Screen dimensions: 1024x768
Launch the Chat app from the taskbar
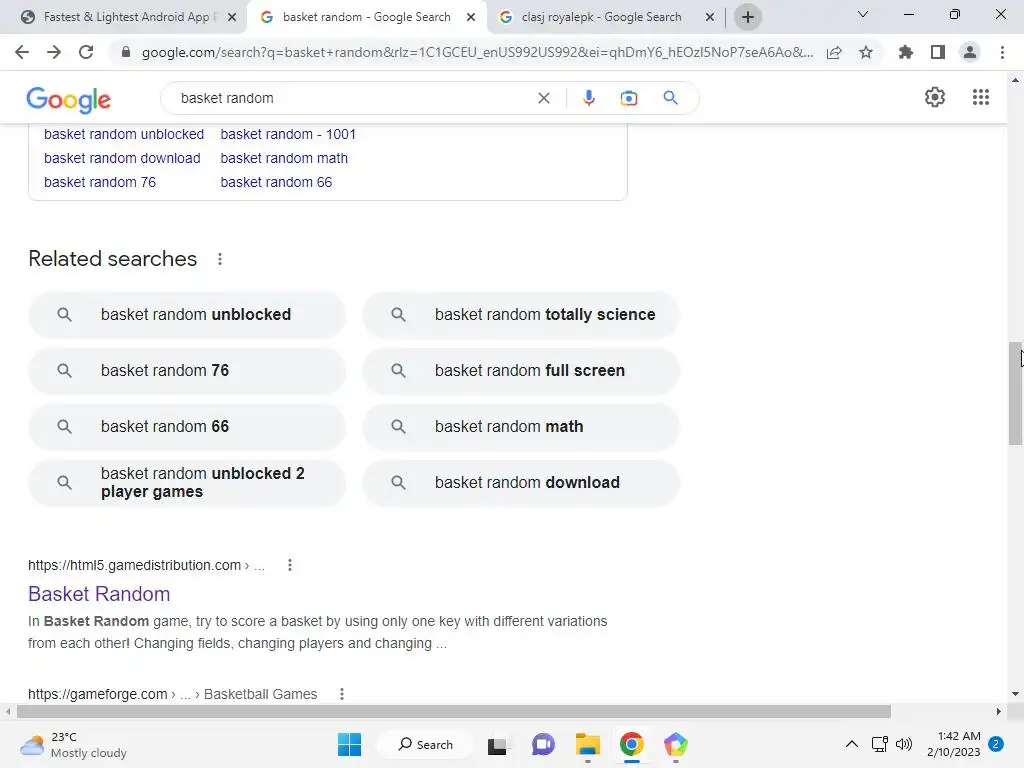tap(543, 744)
